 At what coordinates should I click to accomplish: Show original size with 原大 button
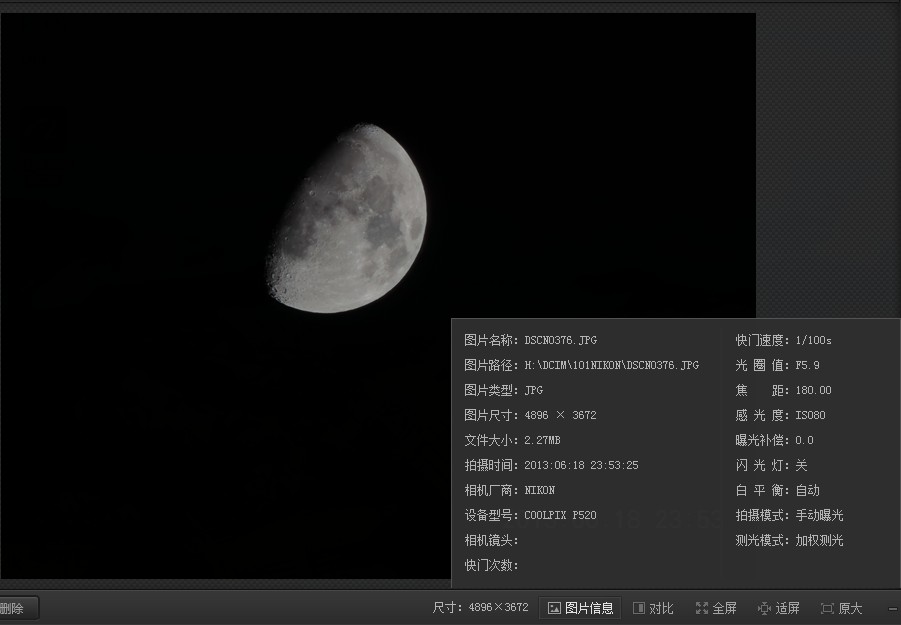[842, 608]
